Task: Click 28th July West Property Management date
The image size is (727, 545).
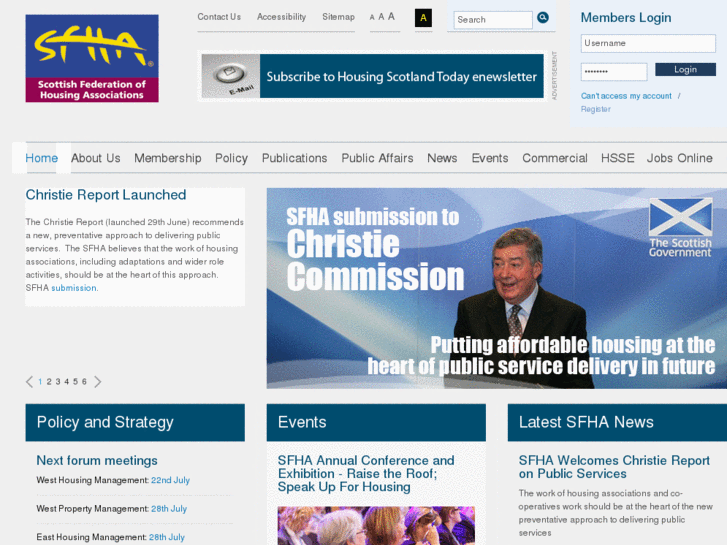Action: click(x=169, y=509)
